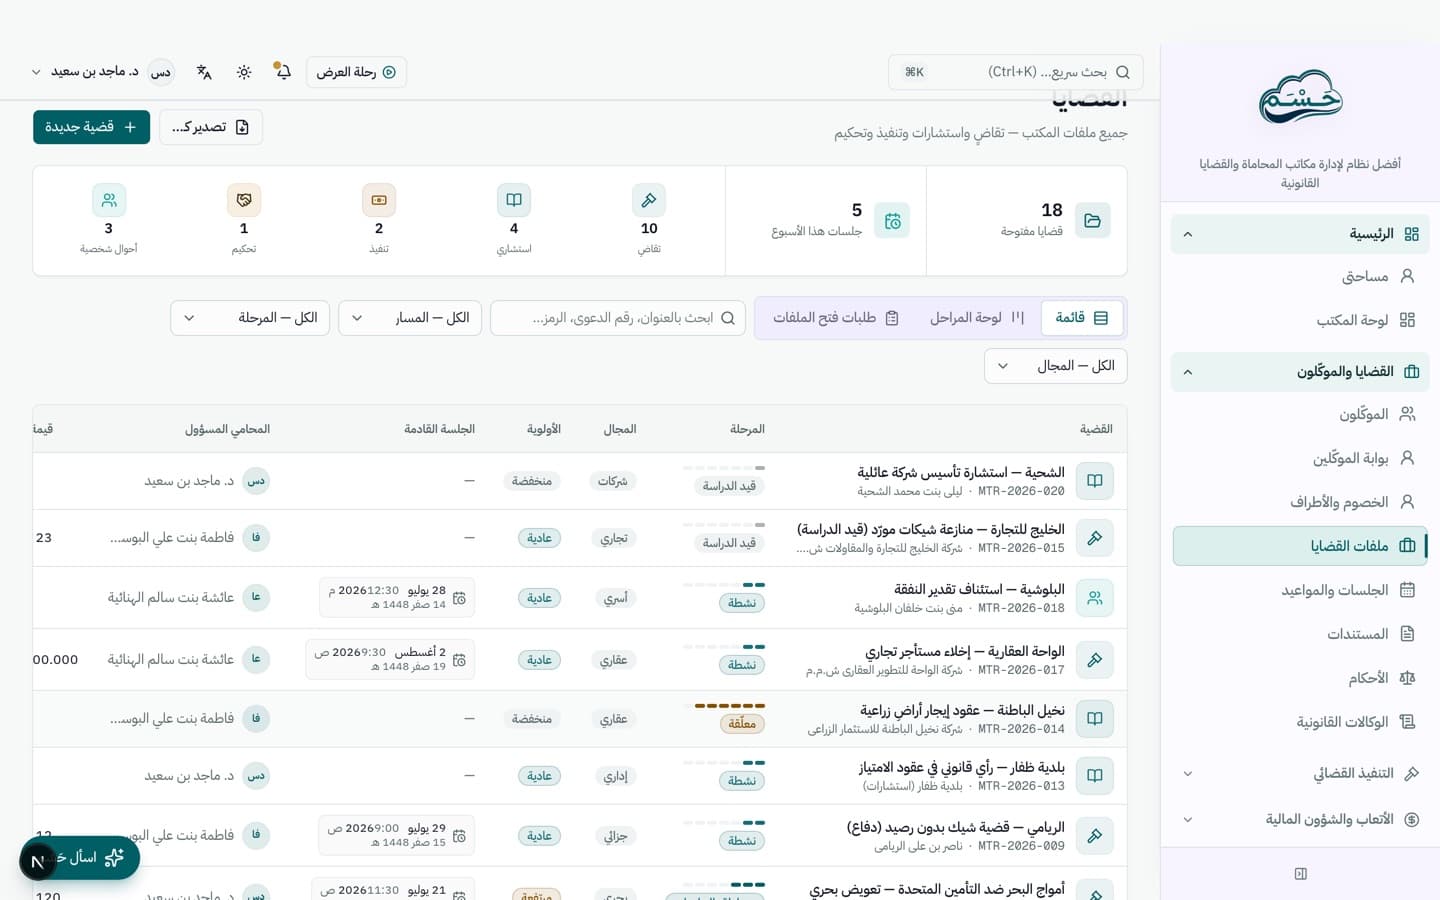Open لوحة المكتب in the sidebar

click(x=1300, y=320)
